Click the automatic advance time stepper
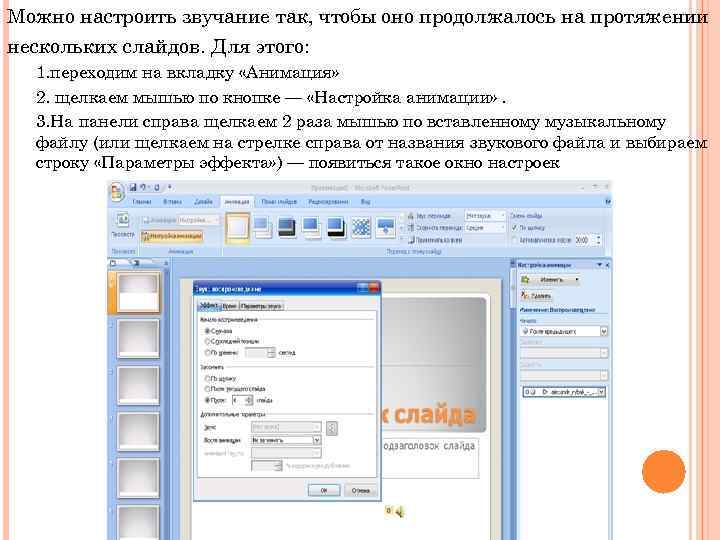Screen dimensions: 720x540 598,240
